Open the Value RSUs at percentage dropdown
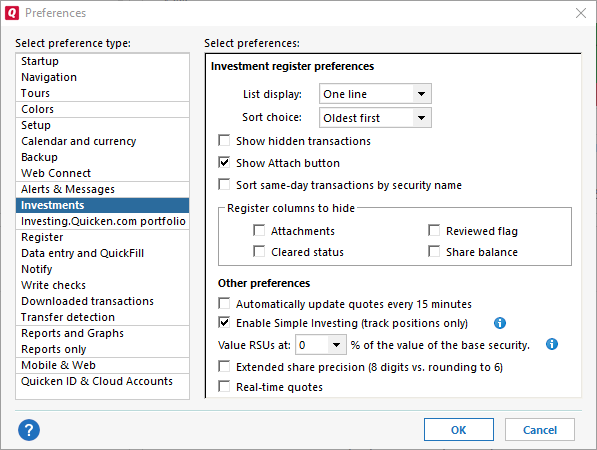Image resolution: width=597 pixels, height=450 pixels. click(x=321, y=345)
